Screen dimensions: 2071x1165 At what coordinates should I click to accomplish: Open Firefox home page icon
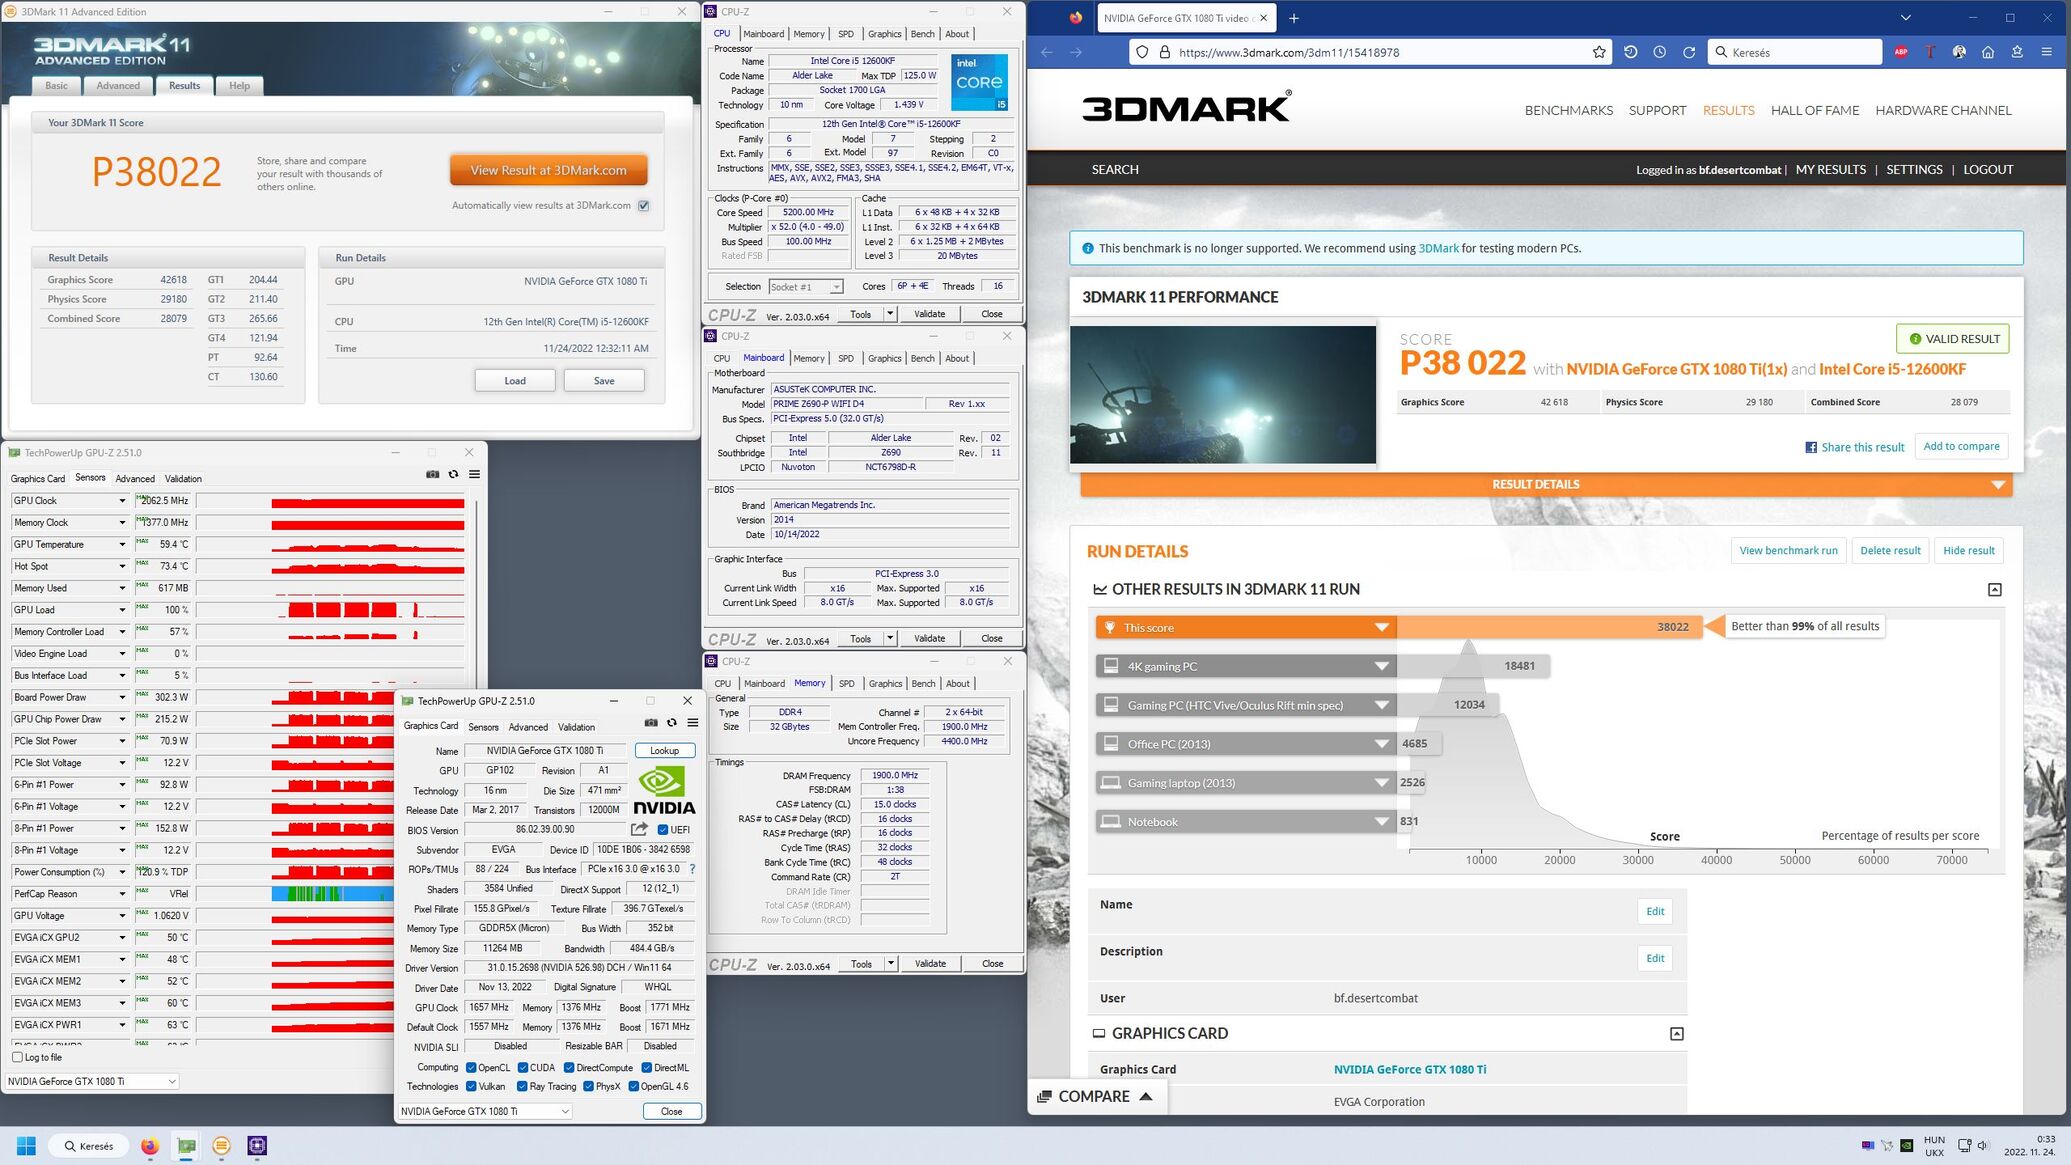1988,52
